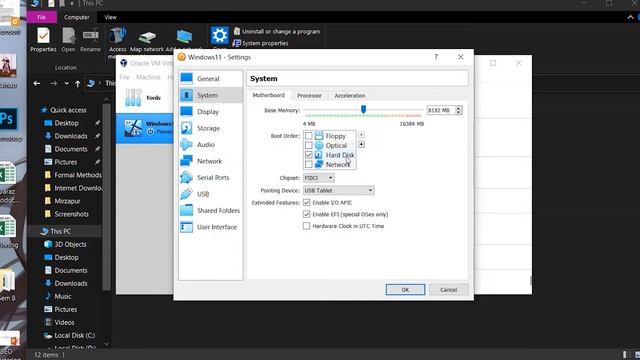The image size is (640, 360).
Task: Move boot device down with arrow button
Action: pyautogui.click(x=361, y=144)
